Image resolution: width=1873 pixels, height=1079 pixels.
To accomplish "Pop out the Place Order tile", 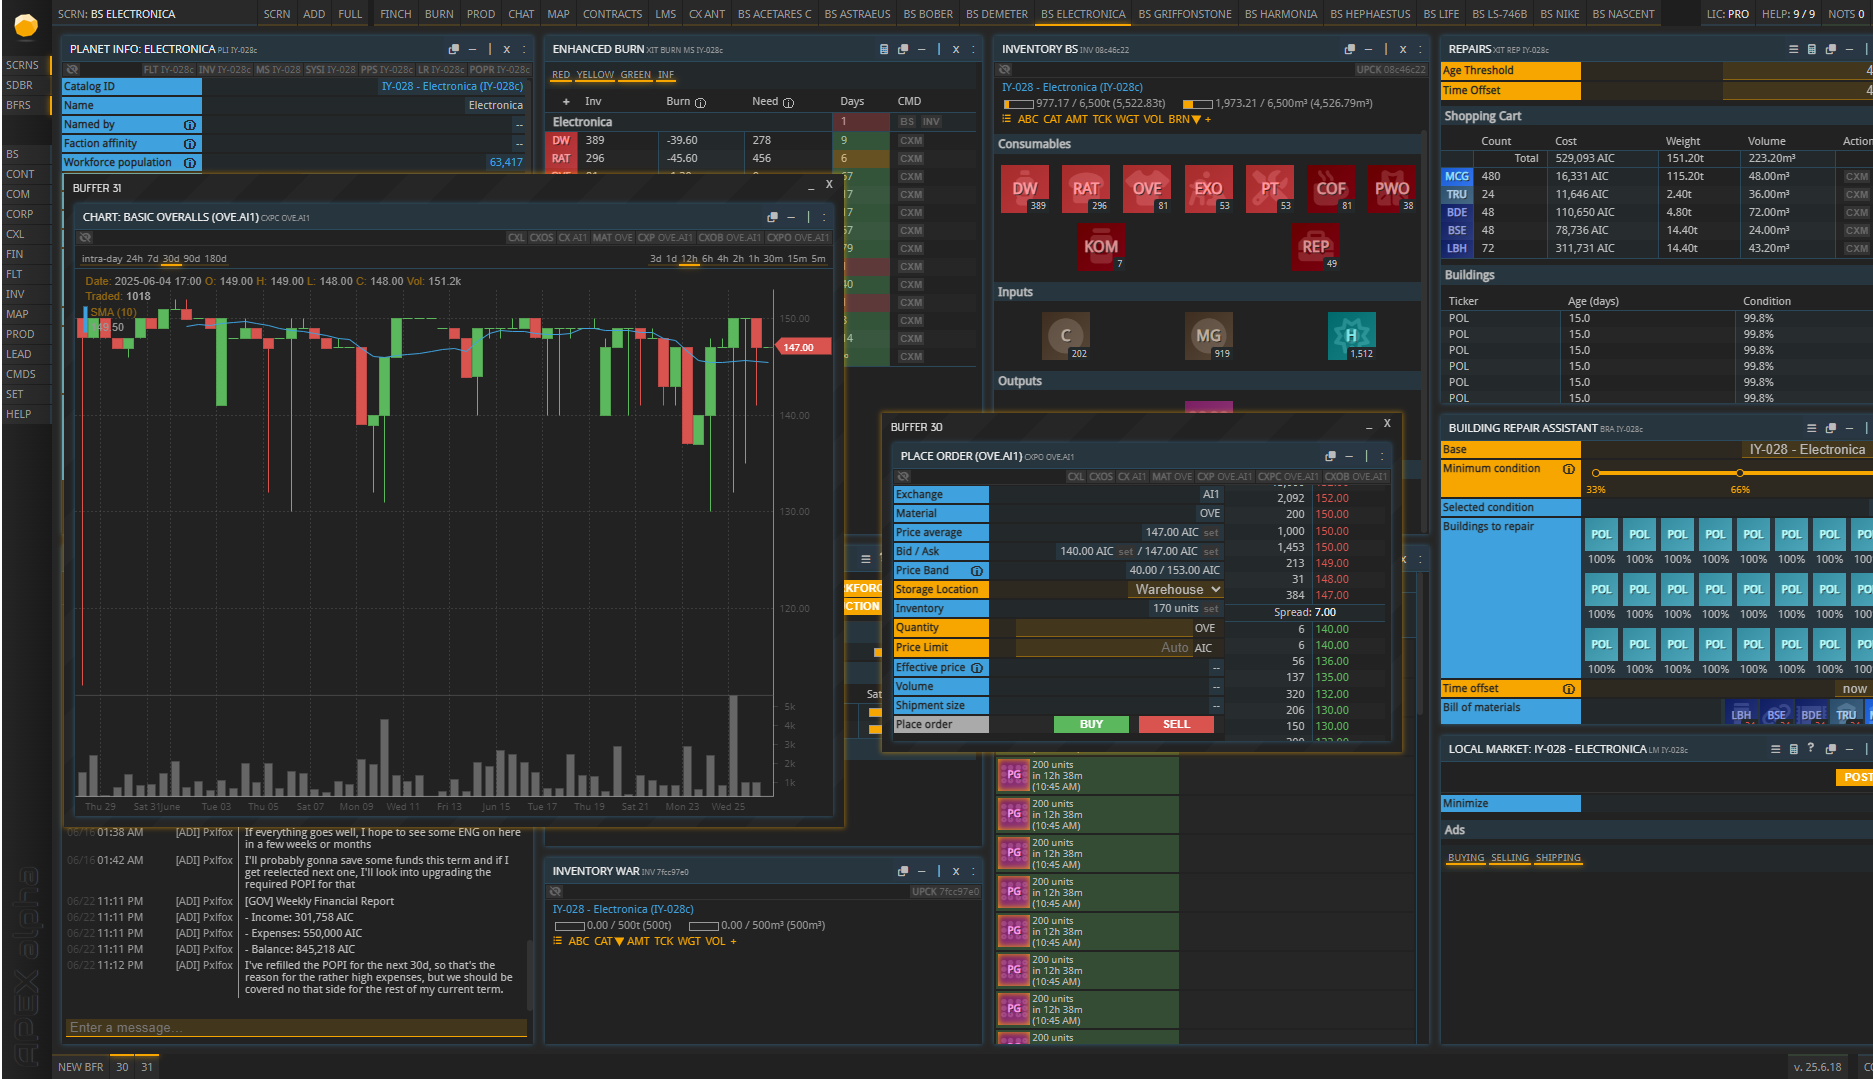I will tap(1330, 456).
